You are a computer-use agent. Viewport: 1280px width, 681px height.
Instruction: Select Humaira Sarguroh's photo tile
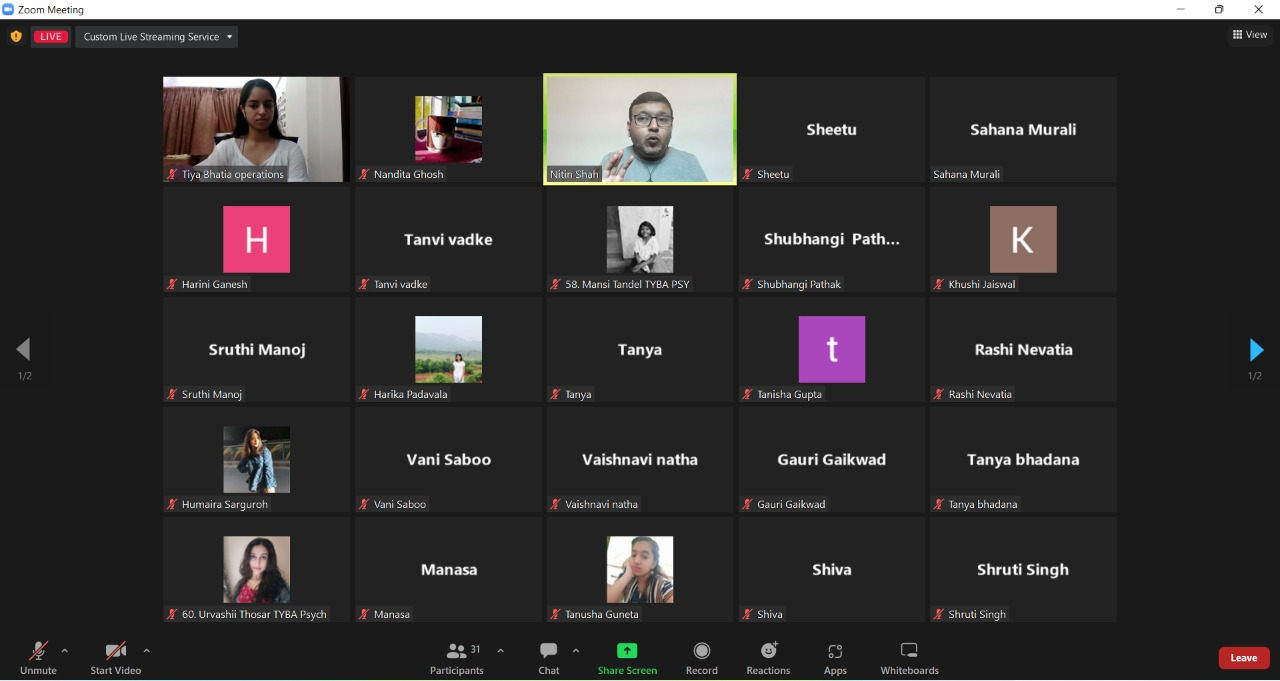pyautogui.click(x=256, y=460)
